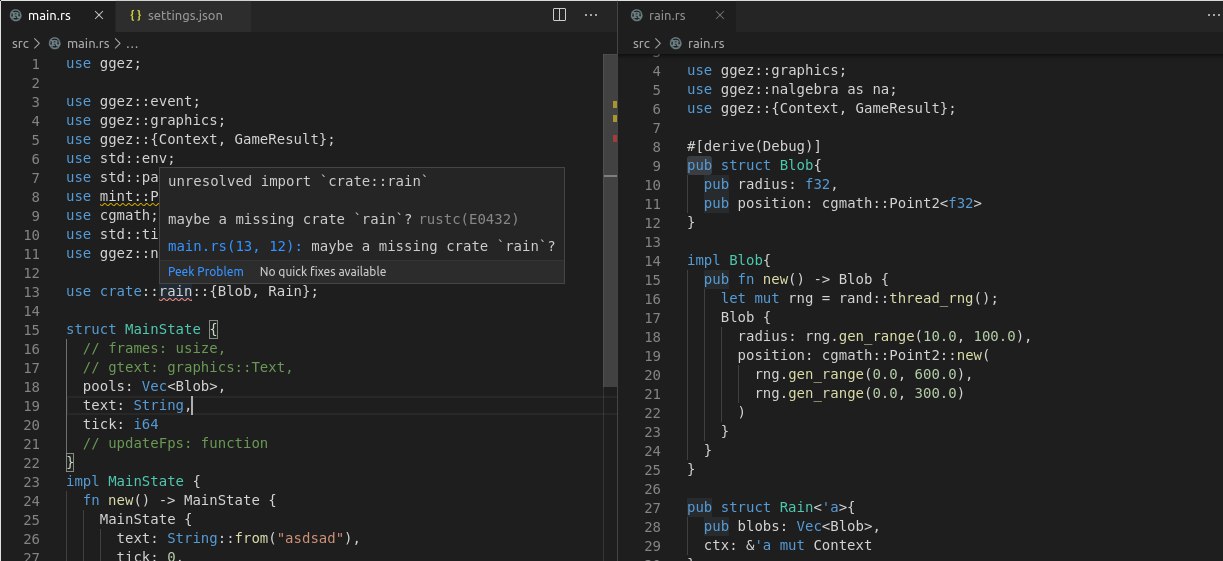Place the cursor on the underlined rain import
This screenshot has width=1223, height=561.
[176, 292]
